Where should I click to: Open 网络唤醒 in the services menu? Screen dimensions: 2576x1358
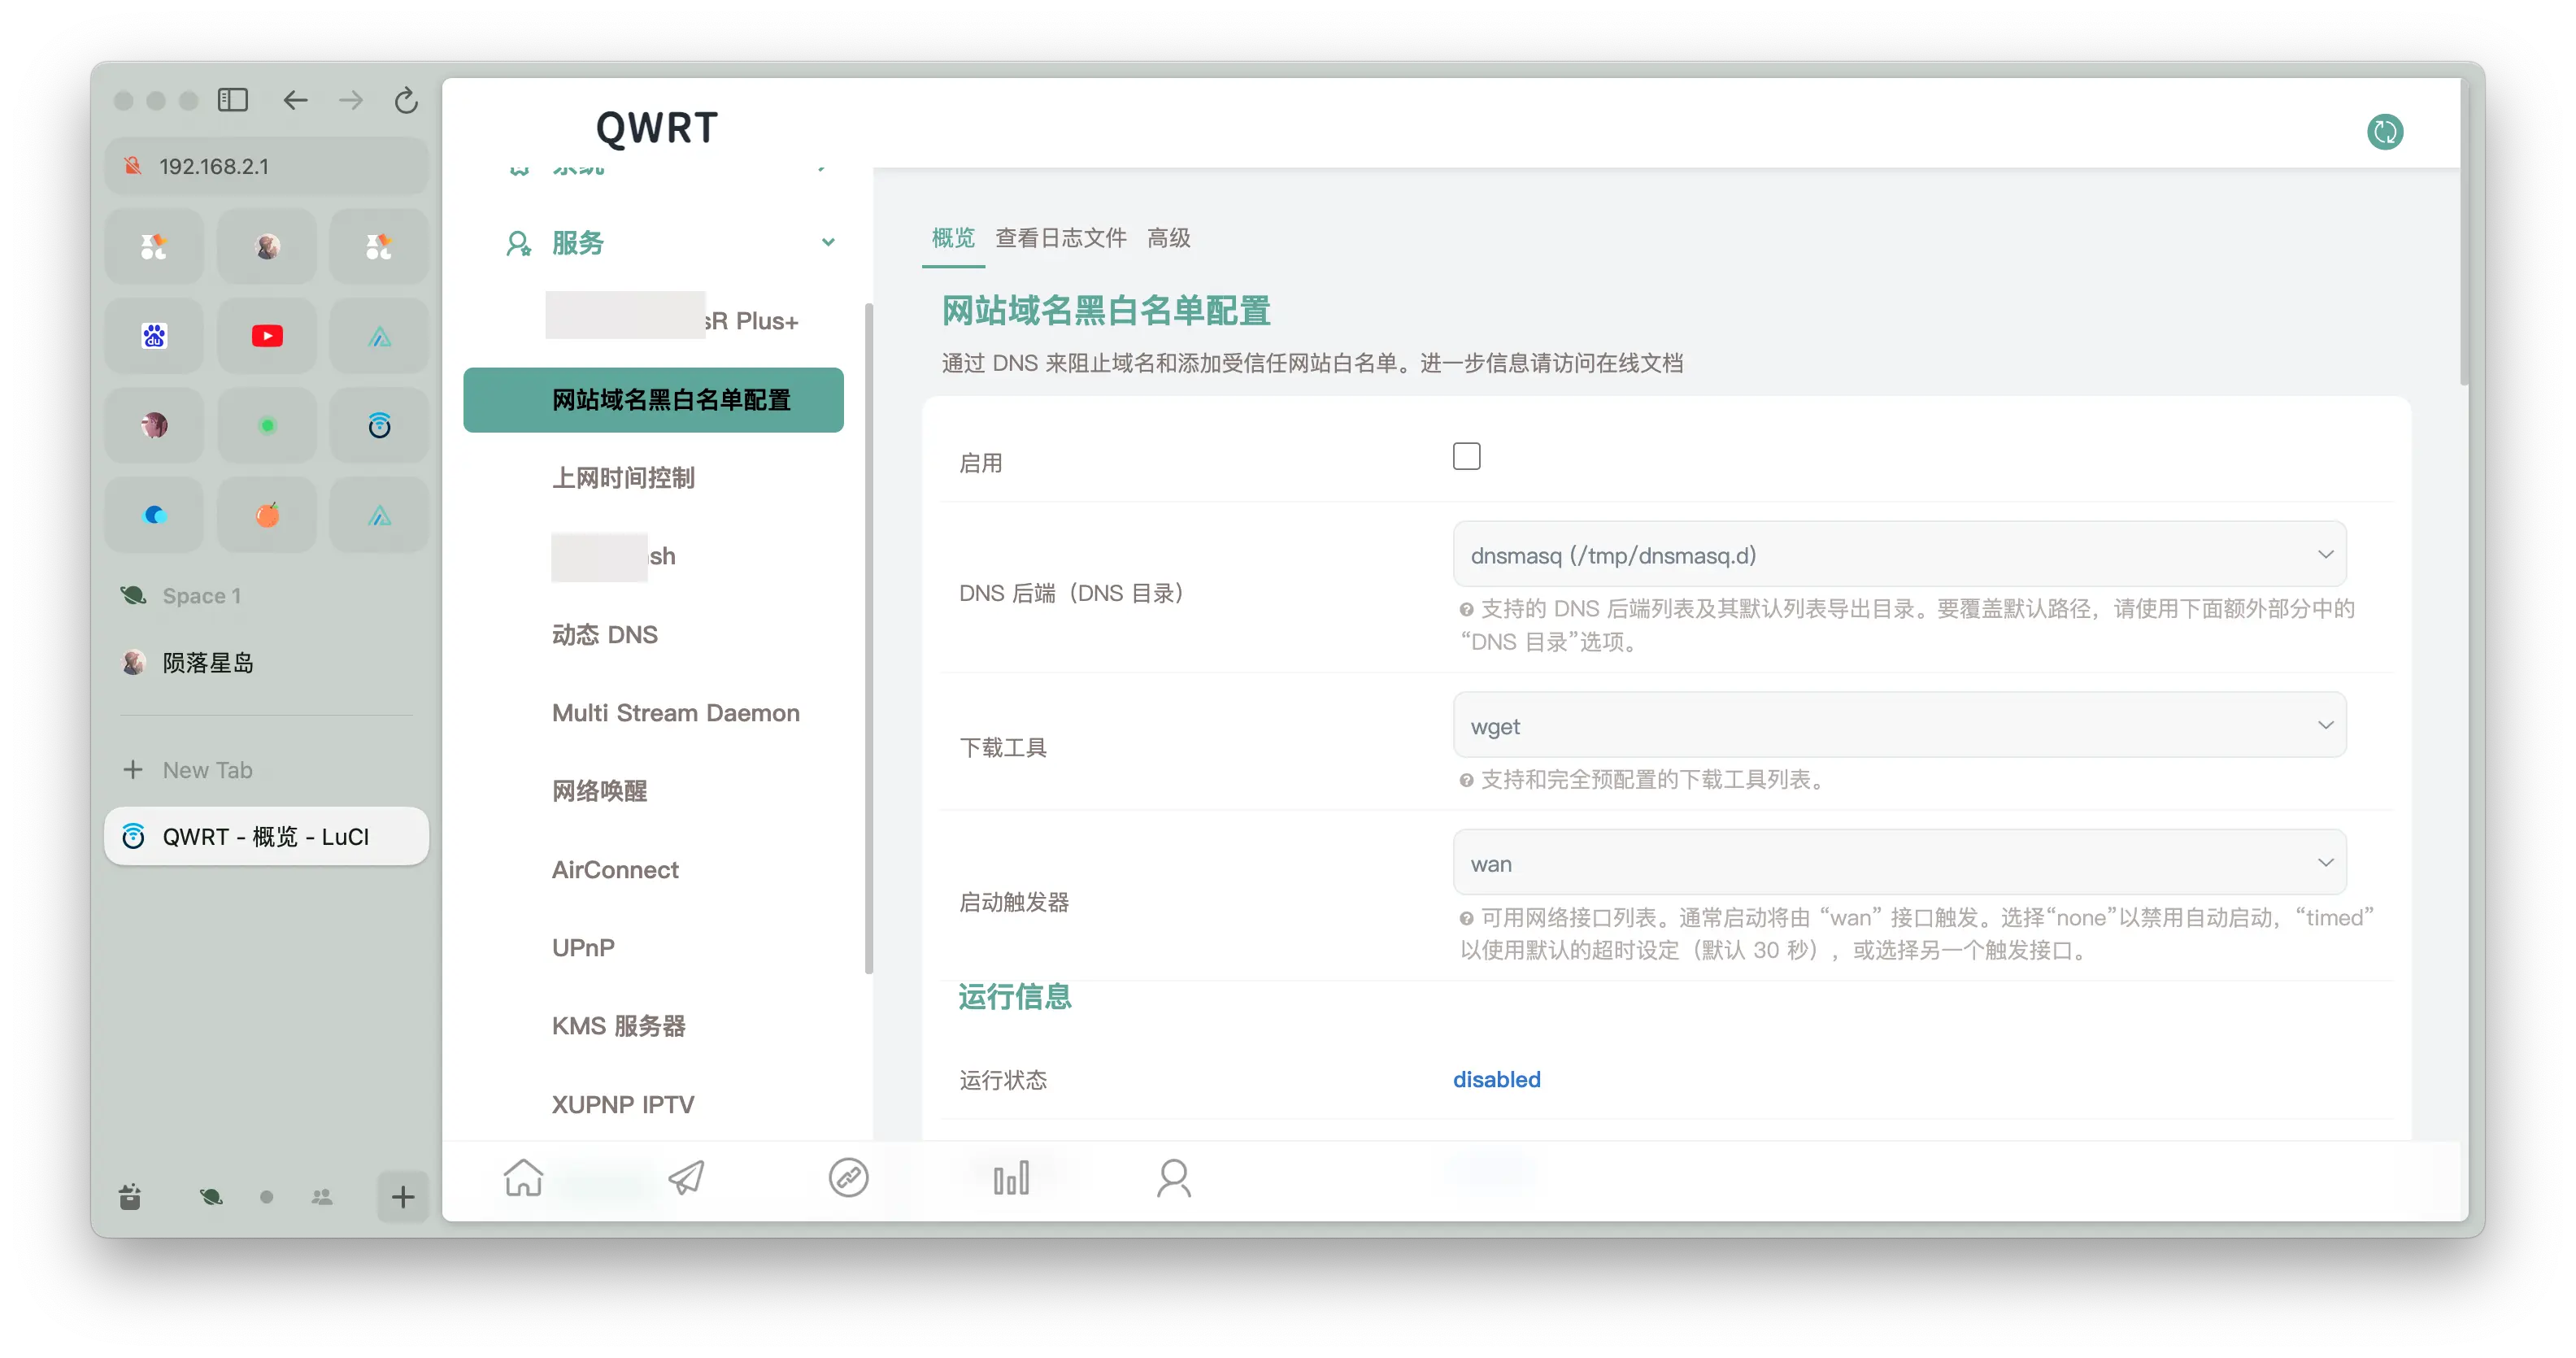[599, 792]
